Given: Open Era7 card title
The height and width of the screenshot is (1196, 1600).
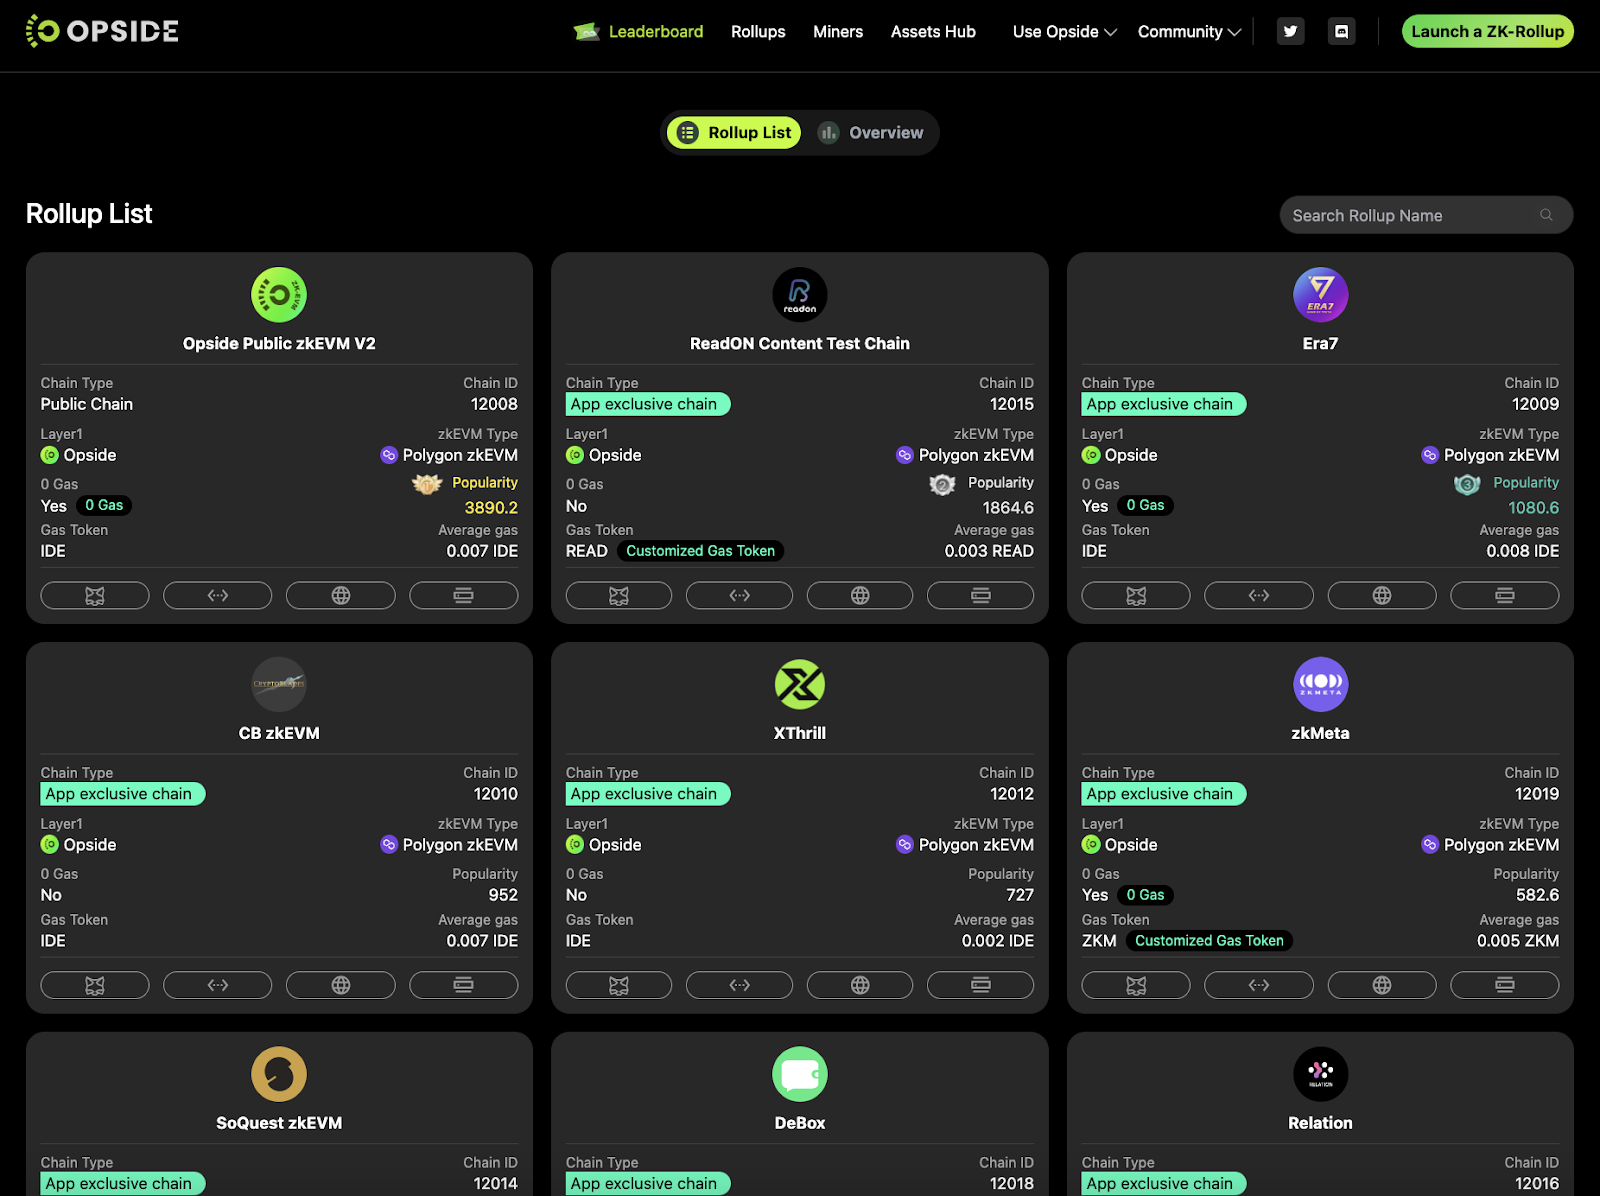Looking at the screenshot, I should [1320, 343].
